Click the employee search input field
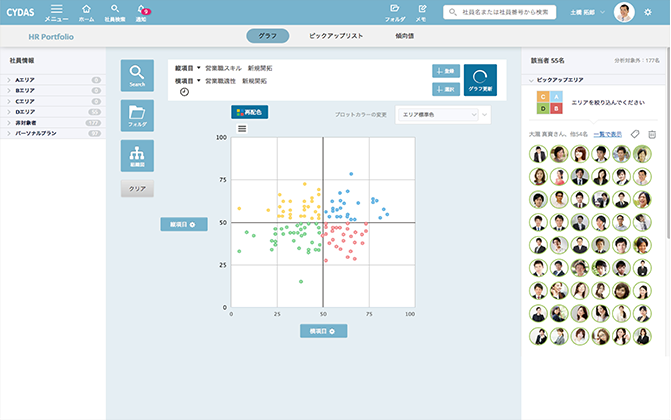This screenshot has width=671, height=420. pyautogui.click(x=500, y=12)
